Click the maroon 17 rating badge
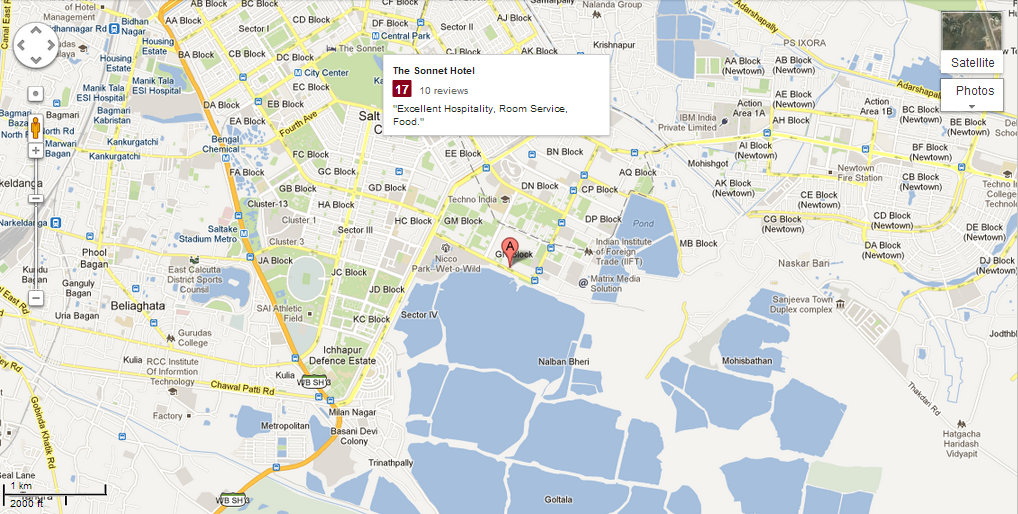1018x514 pixels. (402, 90)
